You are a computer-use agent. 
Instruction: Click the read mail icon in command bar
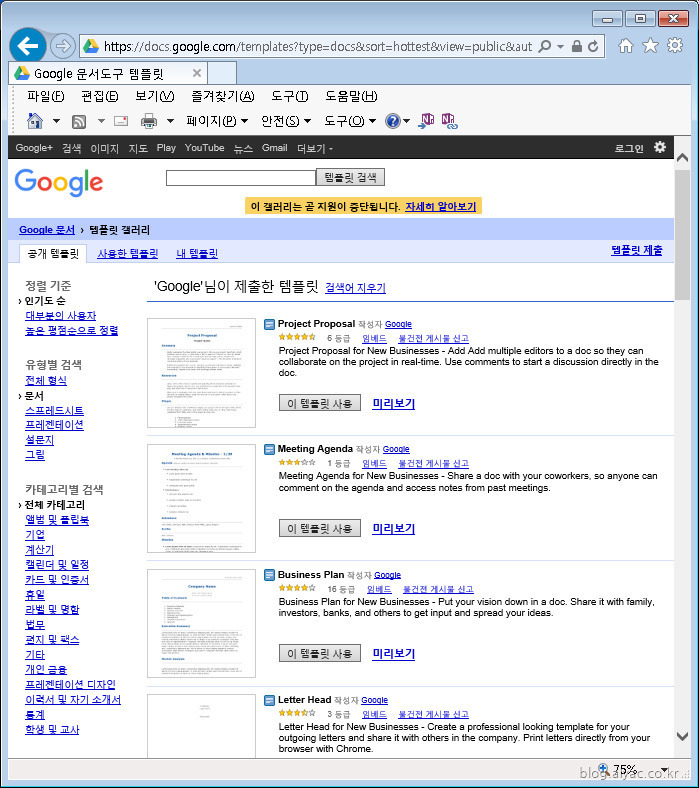click(121, 121)
